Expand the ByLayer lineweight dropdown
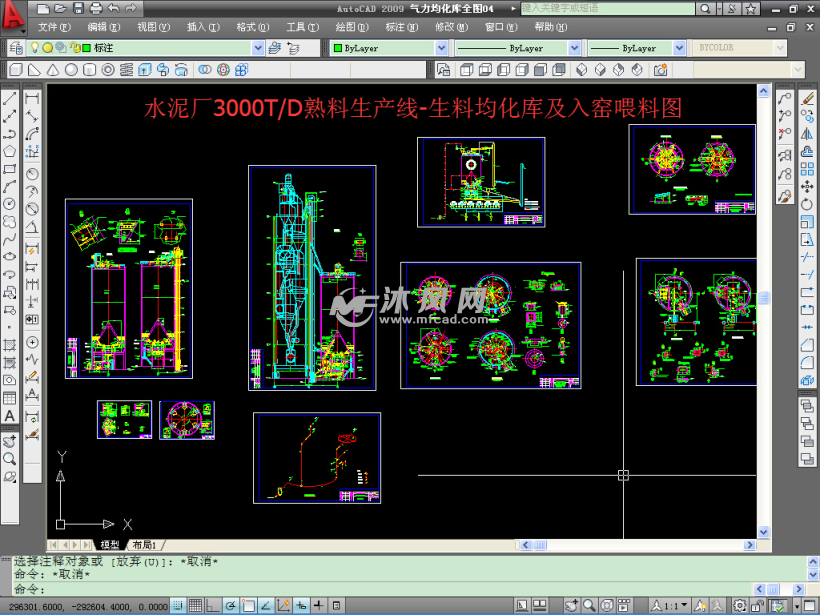 pyautogui.click(x=679, y=48)
